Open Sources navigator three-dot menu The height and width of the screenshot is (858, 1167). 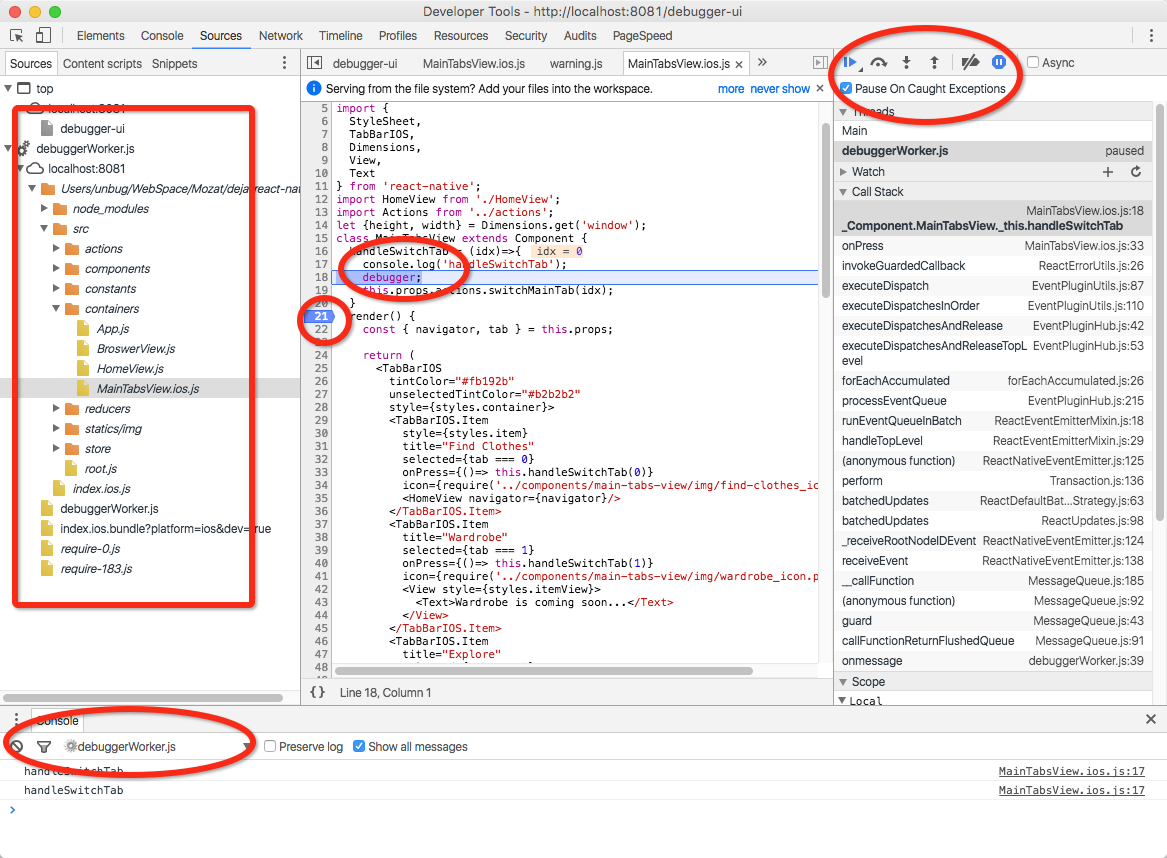(x=284, y=63)
